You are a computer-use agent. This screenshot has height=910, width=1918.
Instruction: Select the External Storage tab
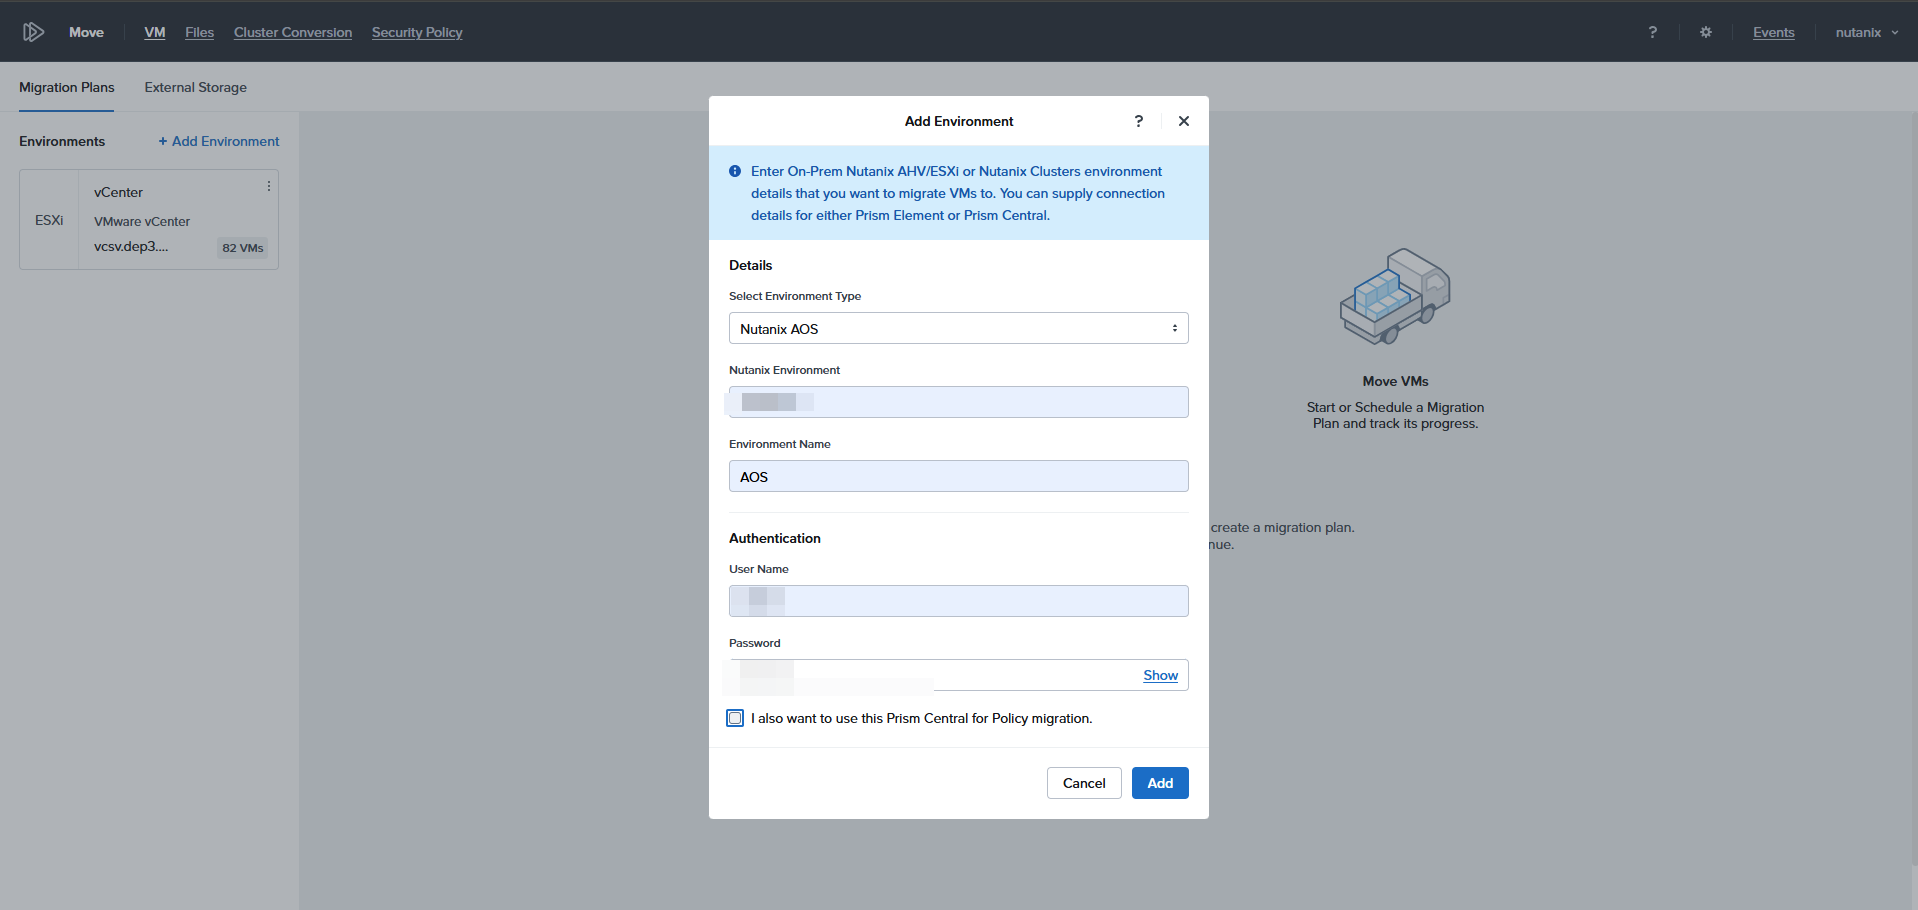195,87
